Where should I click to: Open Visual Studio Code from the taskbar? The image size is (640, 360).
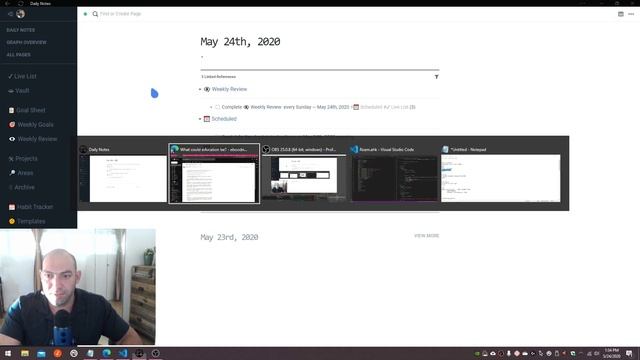click(x=123, y=353)
